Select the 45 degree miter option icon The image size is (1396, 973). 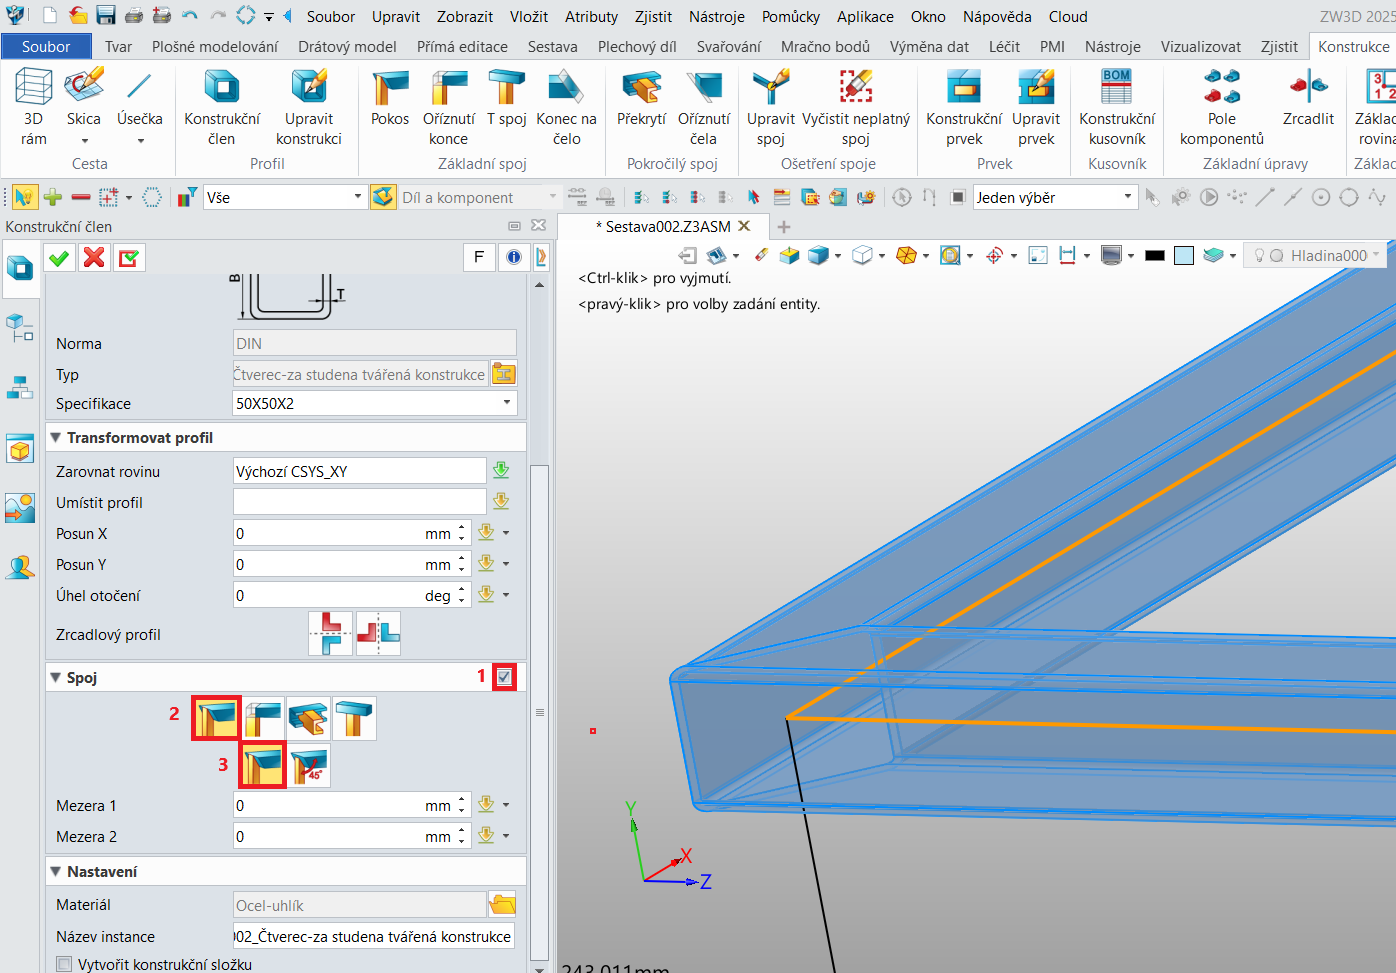tap(309, 765)
